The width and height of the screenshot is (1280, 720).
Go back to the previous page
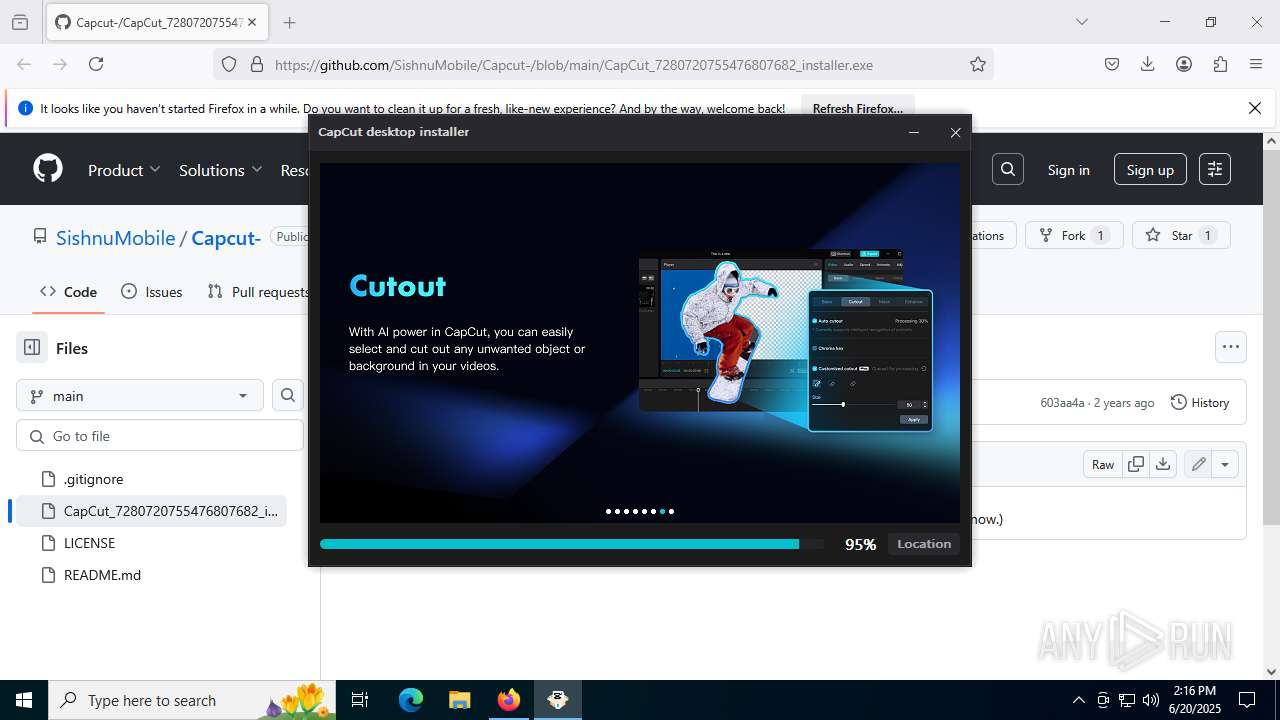pyautogui.click(x=24, y=64)
